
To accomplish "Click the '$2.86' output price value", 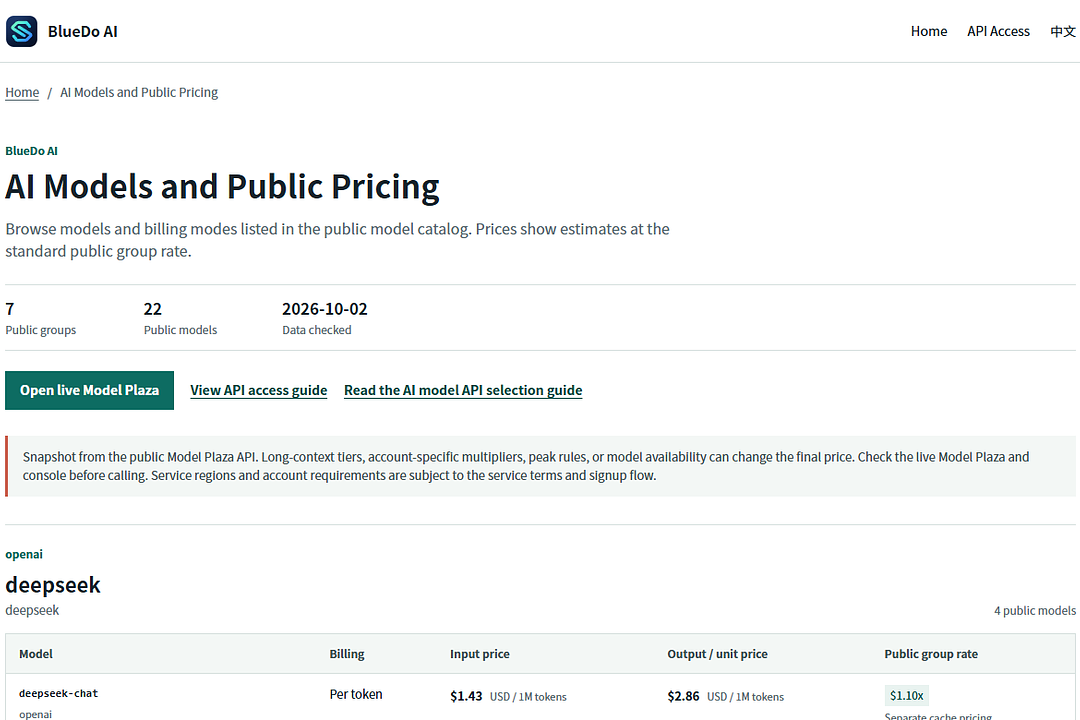I will click(683, 697).
